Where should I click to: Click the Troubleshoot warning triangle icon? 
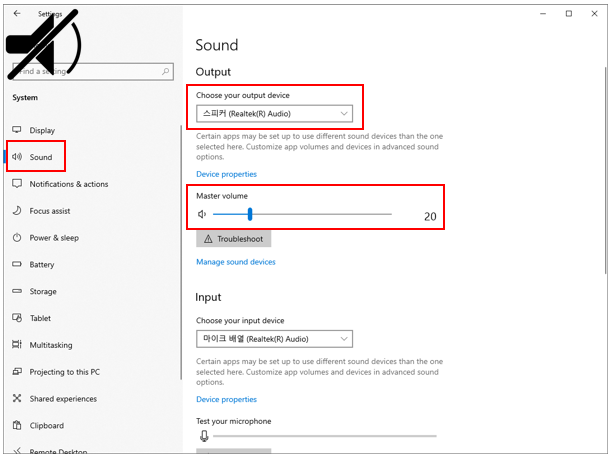[x=208, y=239]
